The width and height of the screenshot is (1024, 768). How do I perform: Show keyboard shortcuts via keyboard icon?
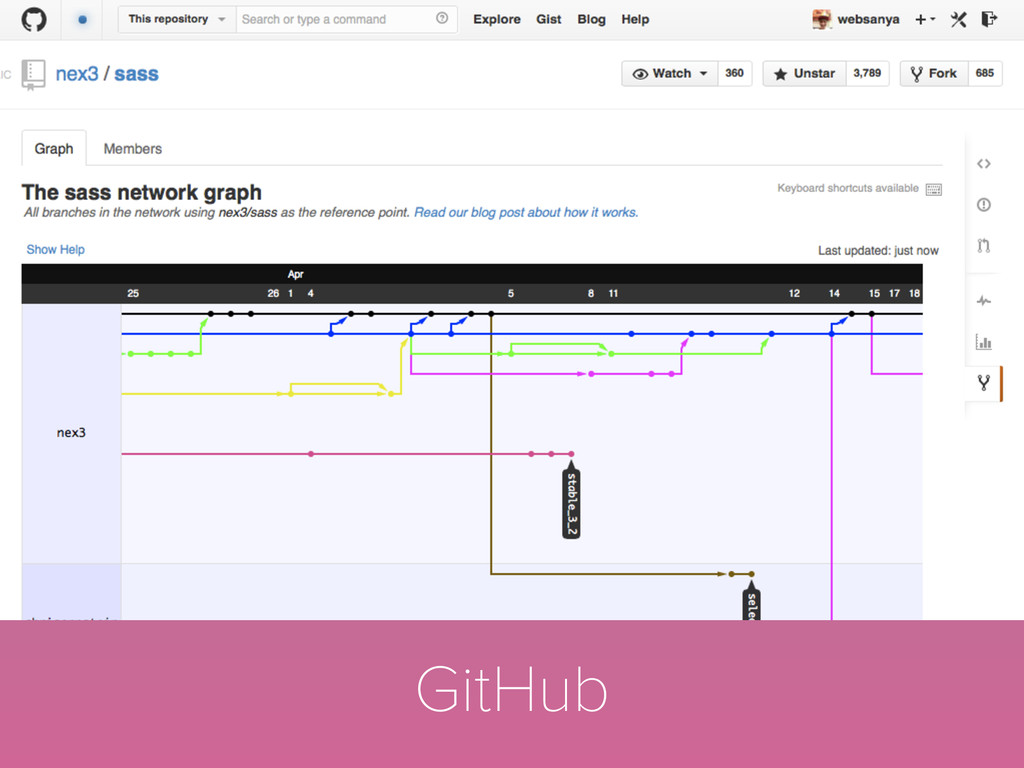pyautogui.click(x=934, y=189)
